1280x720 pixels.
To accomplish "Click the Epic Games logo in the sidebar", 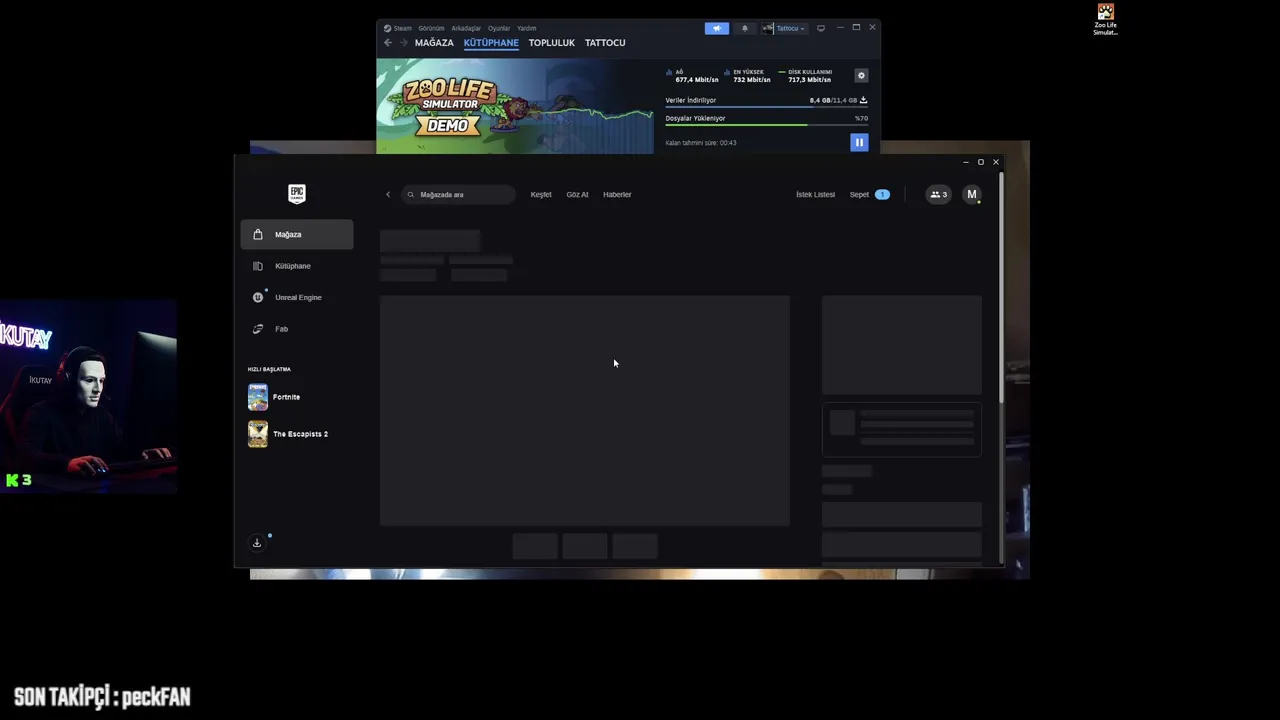I will (x=297, y=194).
